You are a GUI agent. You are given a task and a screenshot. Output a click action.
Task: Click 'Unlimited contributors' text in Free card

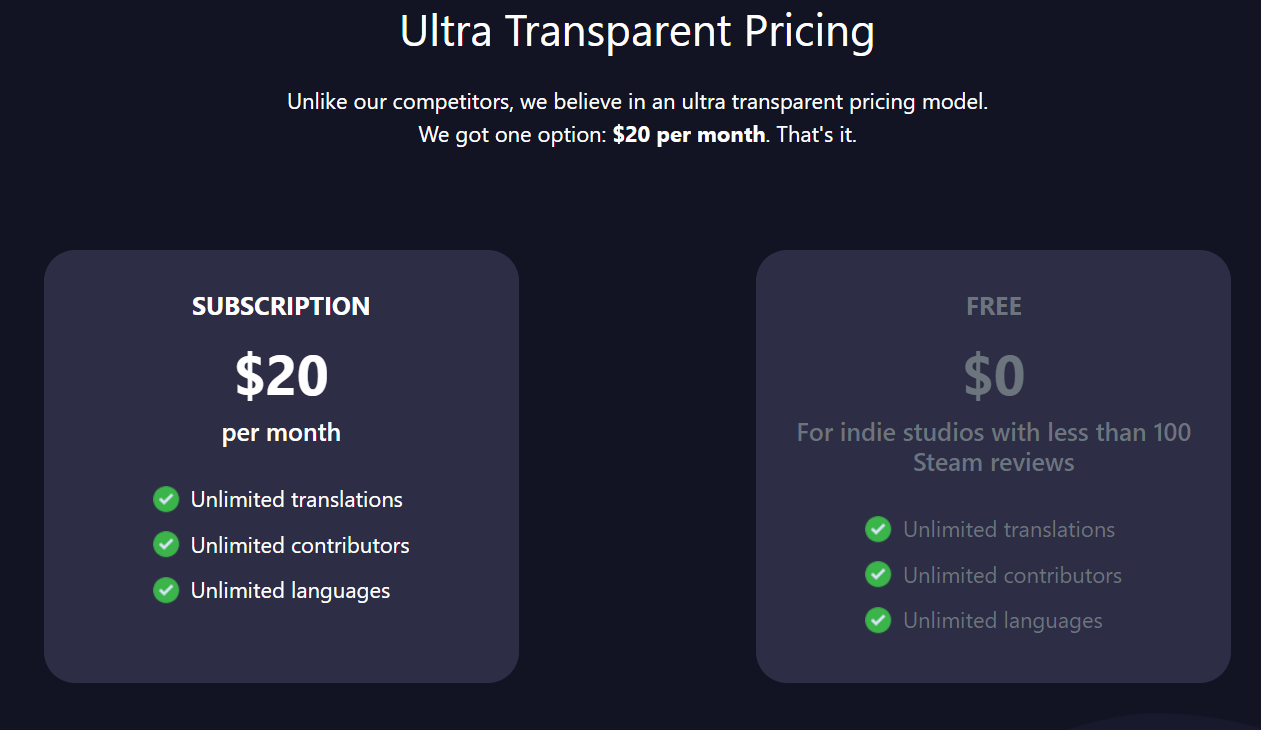[1012, 575]
